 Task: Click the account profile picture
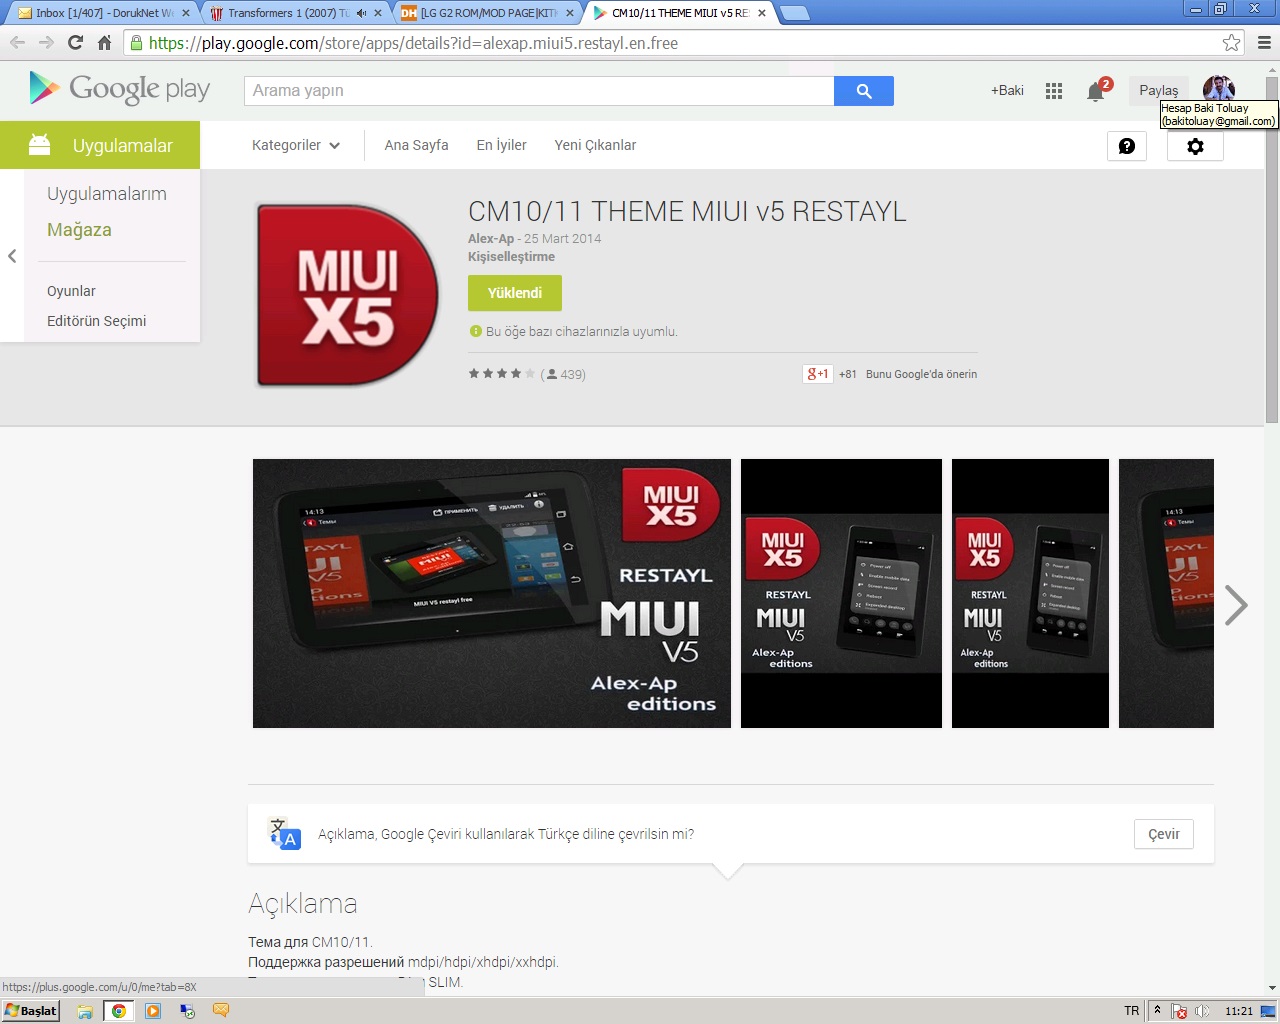pos(1218,88)
